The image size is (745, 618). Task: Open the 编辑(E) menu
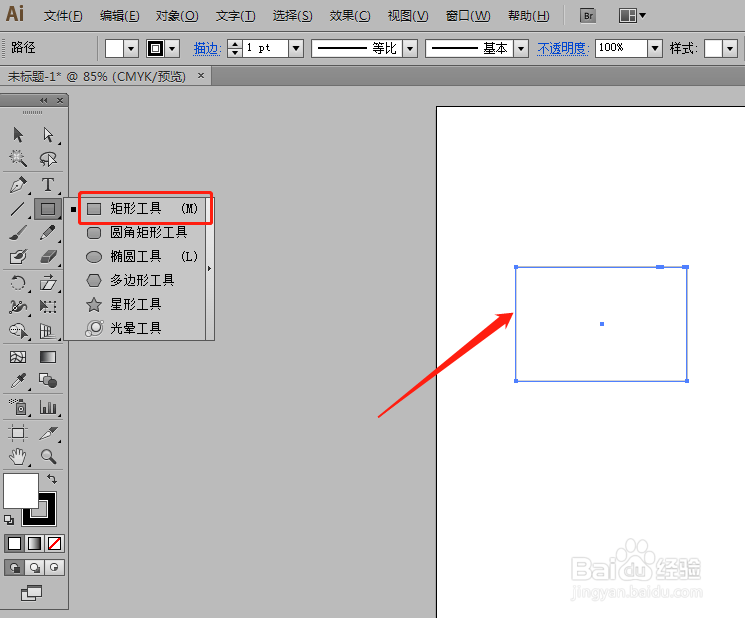click(x=119, y=16)
